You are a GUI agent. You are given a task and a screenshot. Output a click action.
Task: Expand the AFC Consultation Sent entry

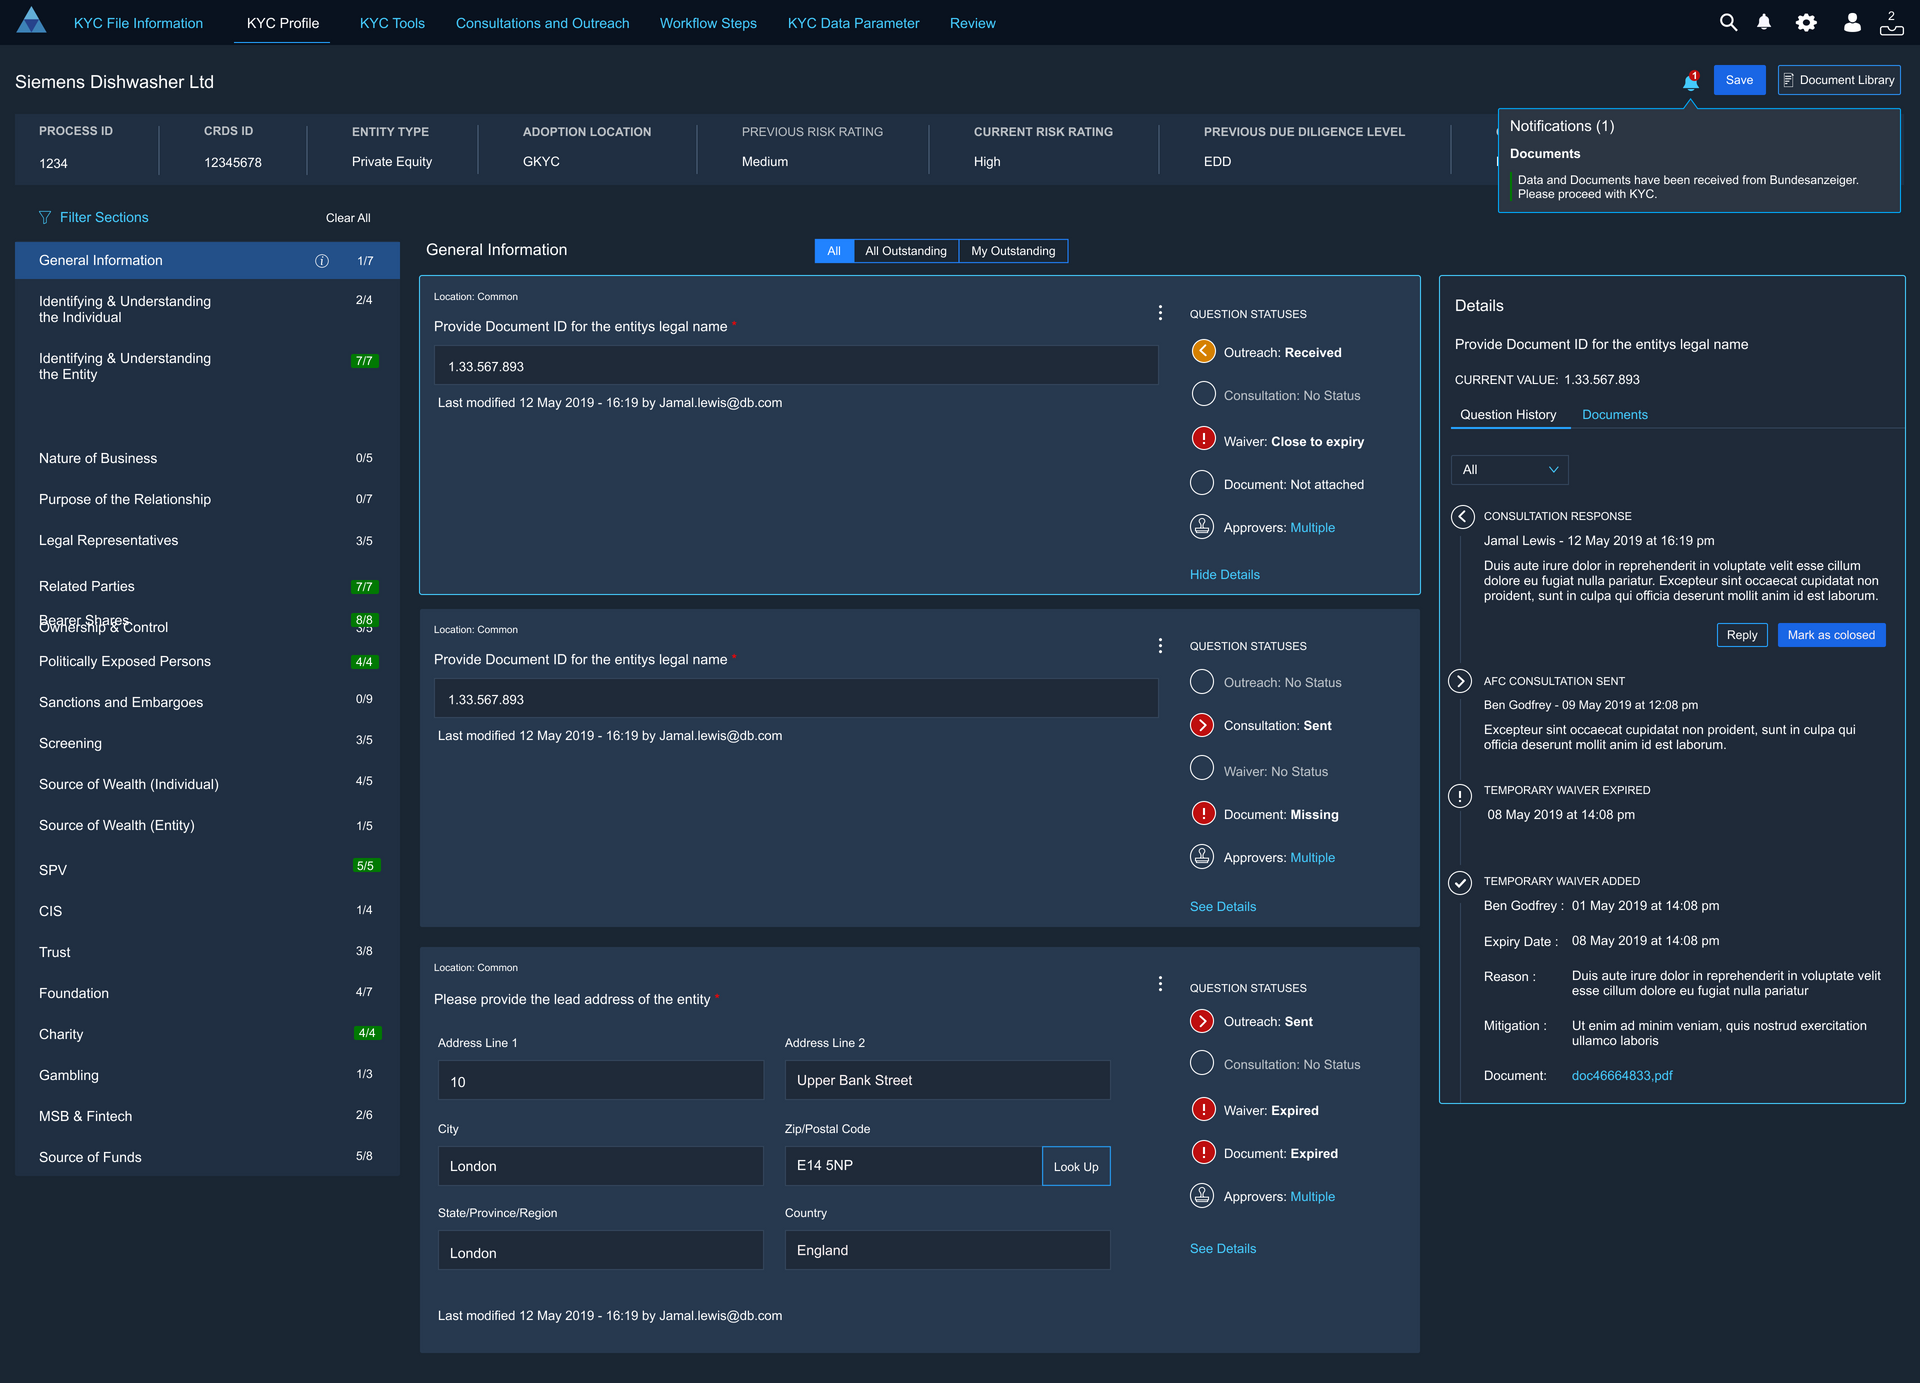pyautogui.click(x=1460, y=681)
